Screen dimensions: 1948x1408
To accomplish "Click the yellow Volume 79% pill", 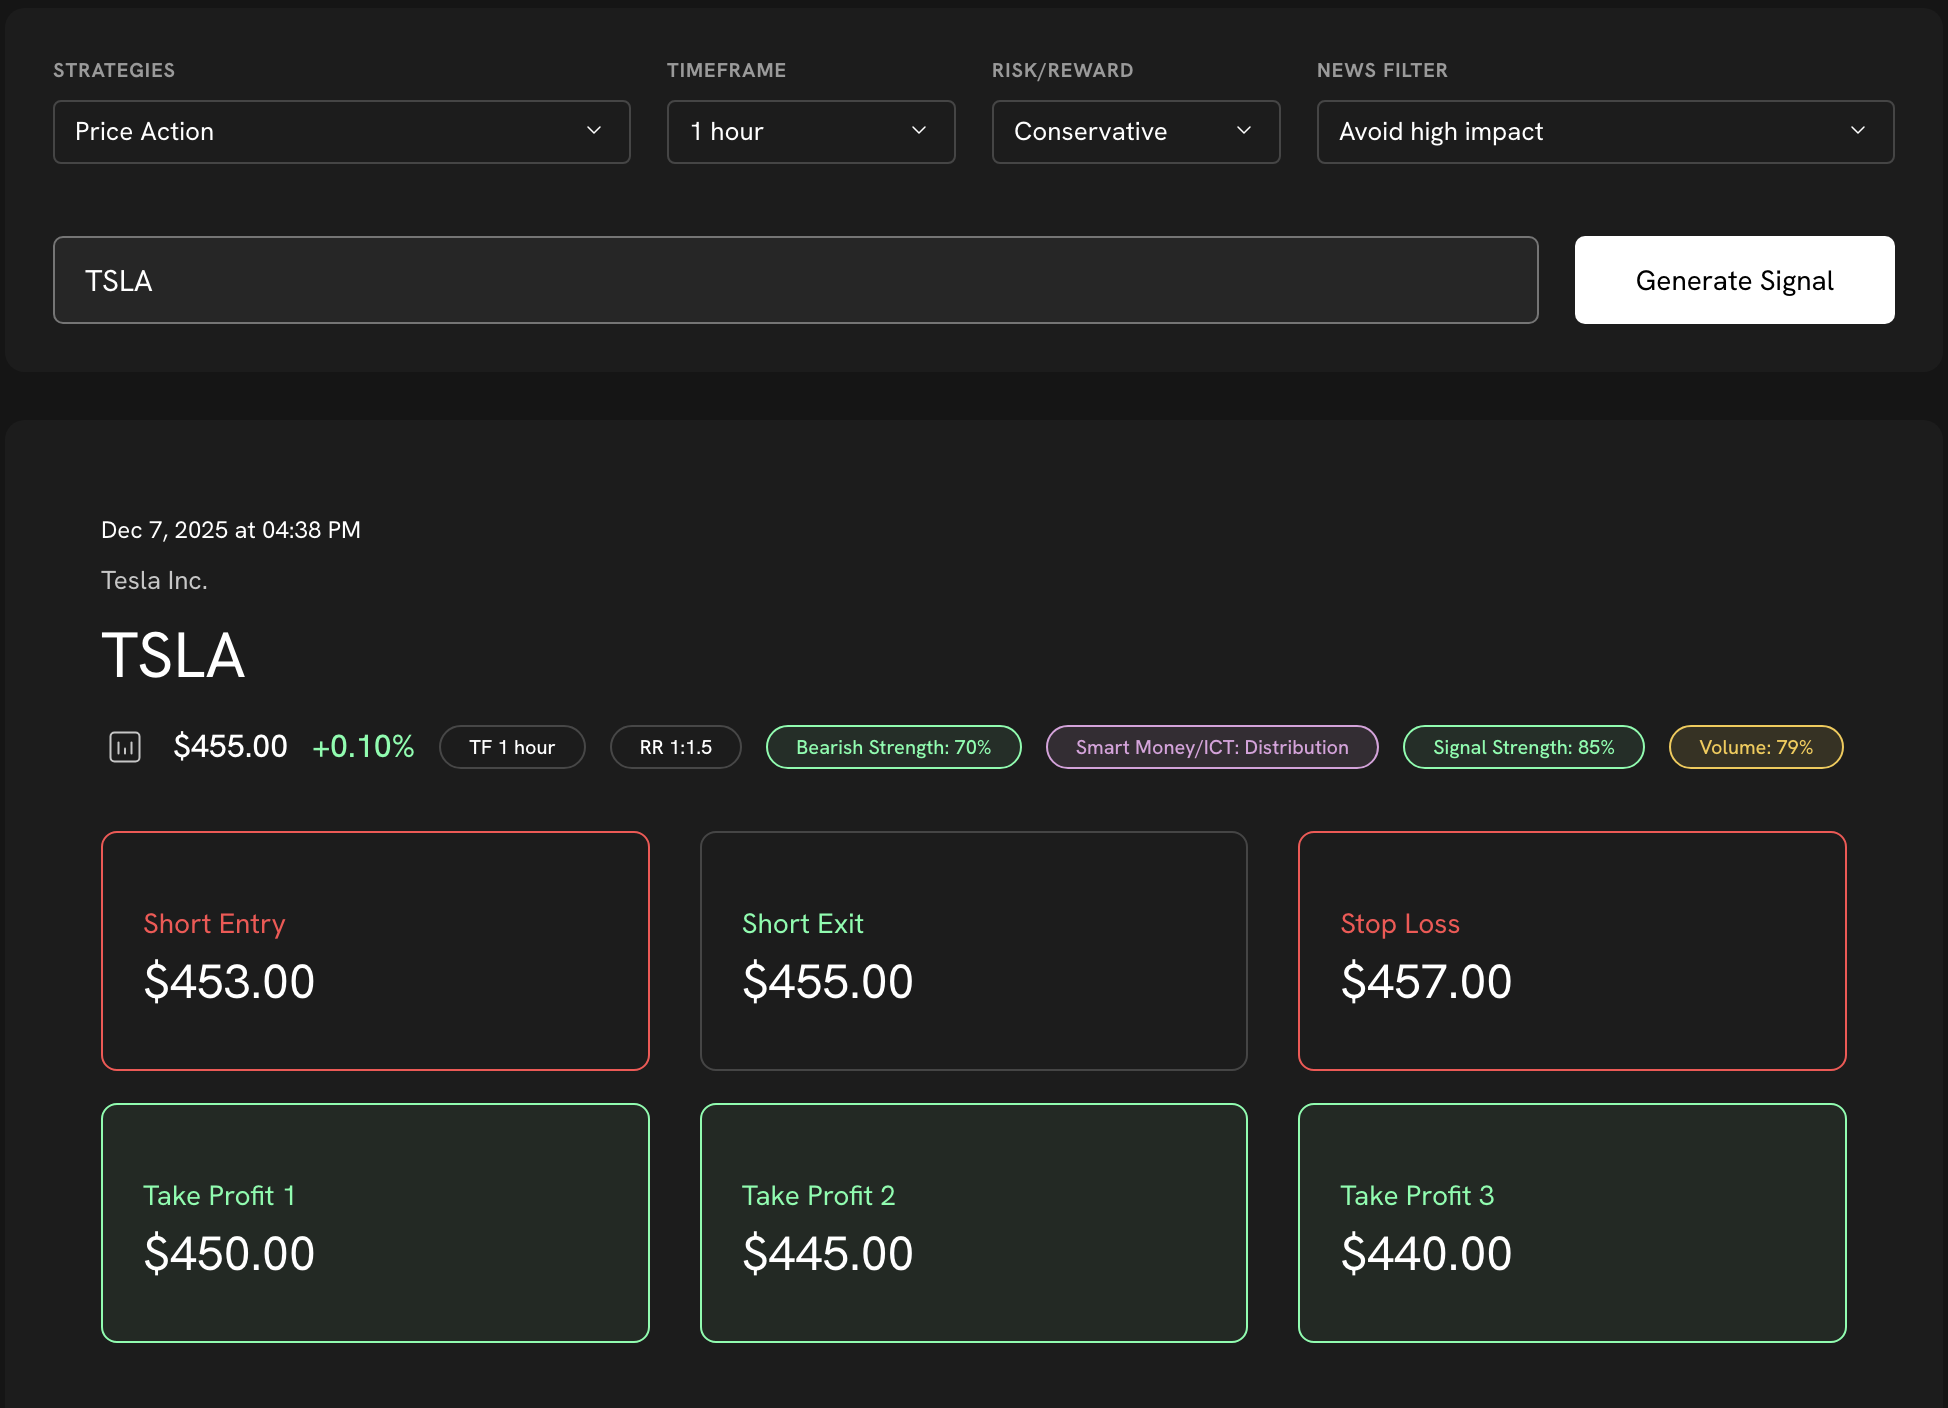I will [x=1755, y=747].
